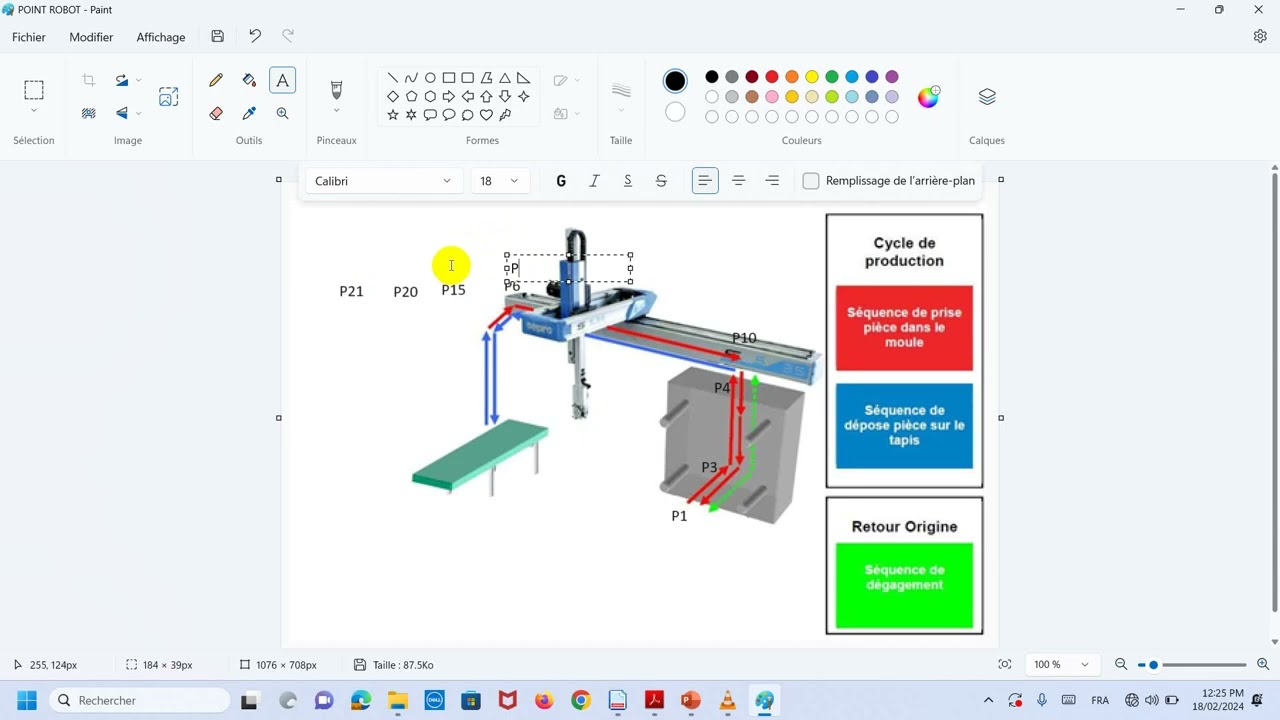The width and height of the screenshot is (1280, 720).
Task: Click the remove background icon
Action: tap(89, 113)
